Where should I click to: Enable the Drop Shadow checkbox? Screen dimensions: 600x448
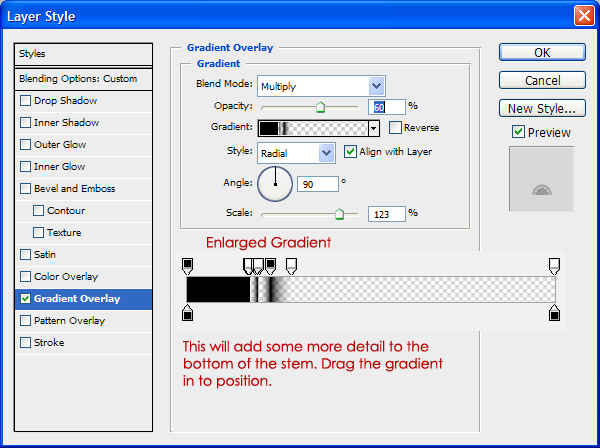point(26,101)
